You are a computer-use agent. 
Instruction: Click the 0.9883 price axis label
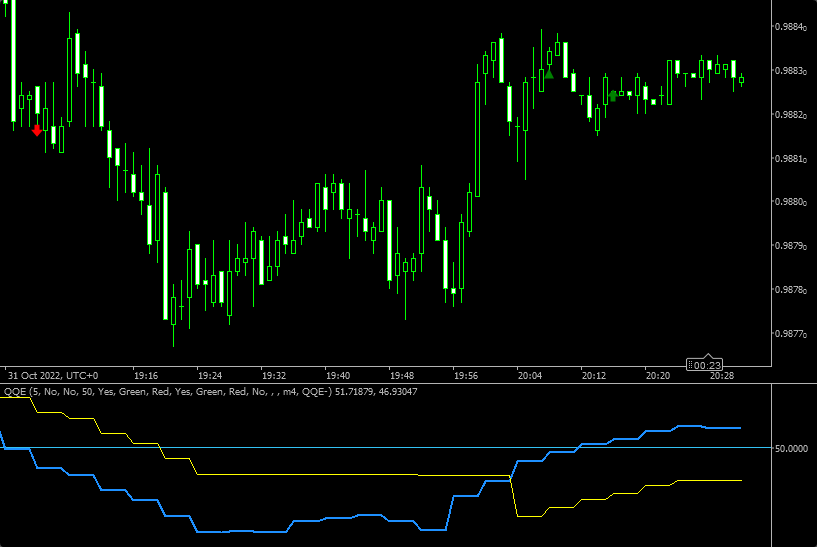click(x=793, y=71)
